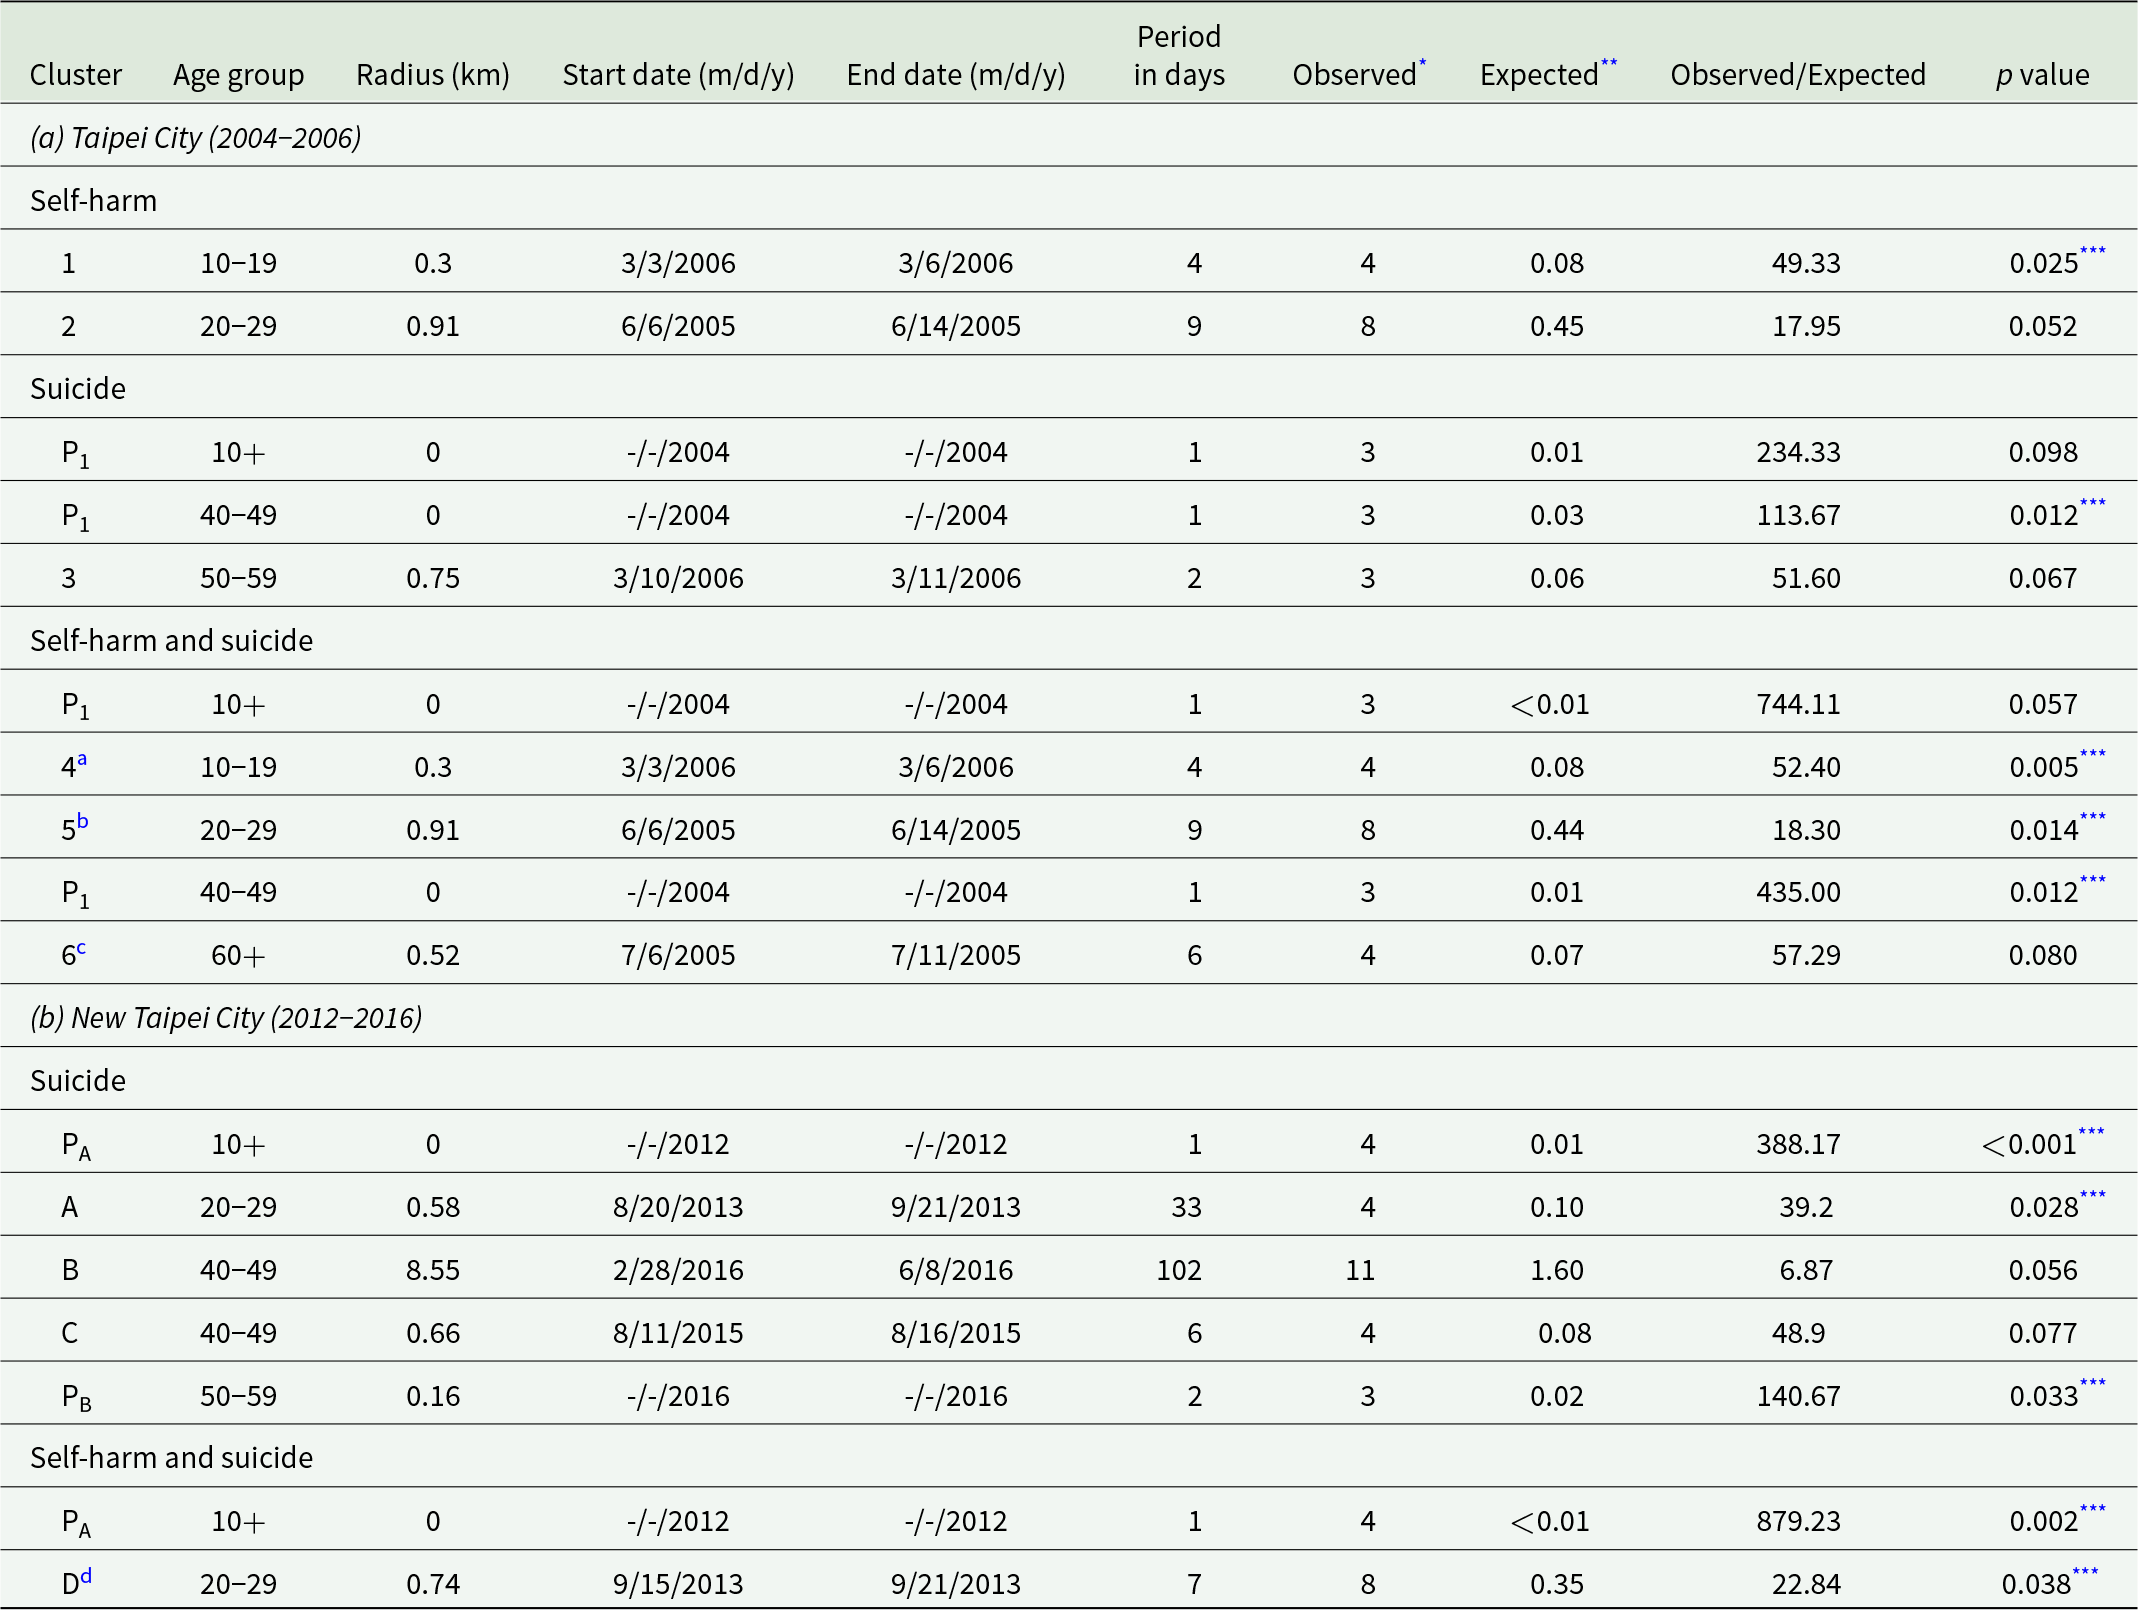Click the 'Age group' column header
2138x1610 pixels.
click(238, 75)
